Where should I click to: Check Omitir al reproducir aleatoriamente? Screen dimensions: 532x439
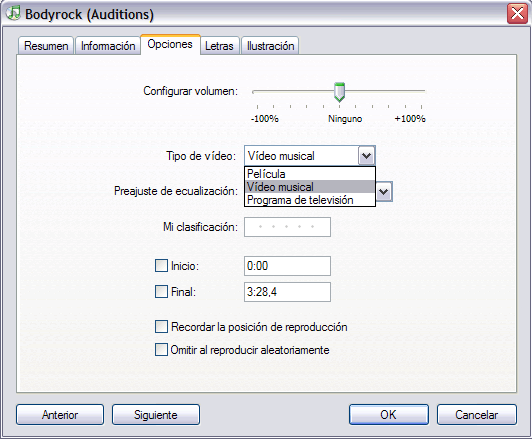(161, 349)
